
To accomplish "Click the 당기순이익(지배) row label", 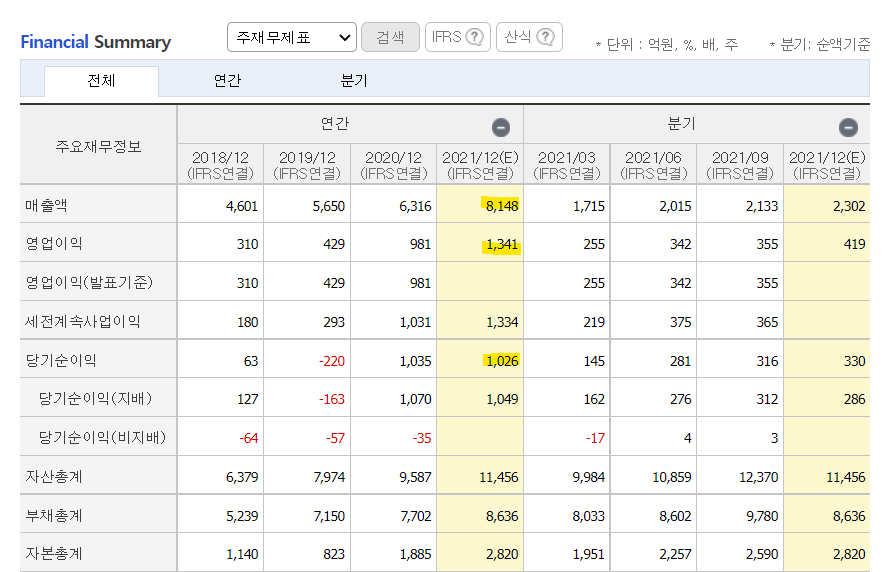I will [95, 398].
